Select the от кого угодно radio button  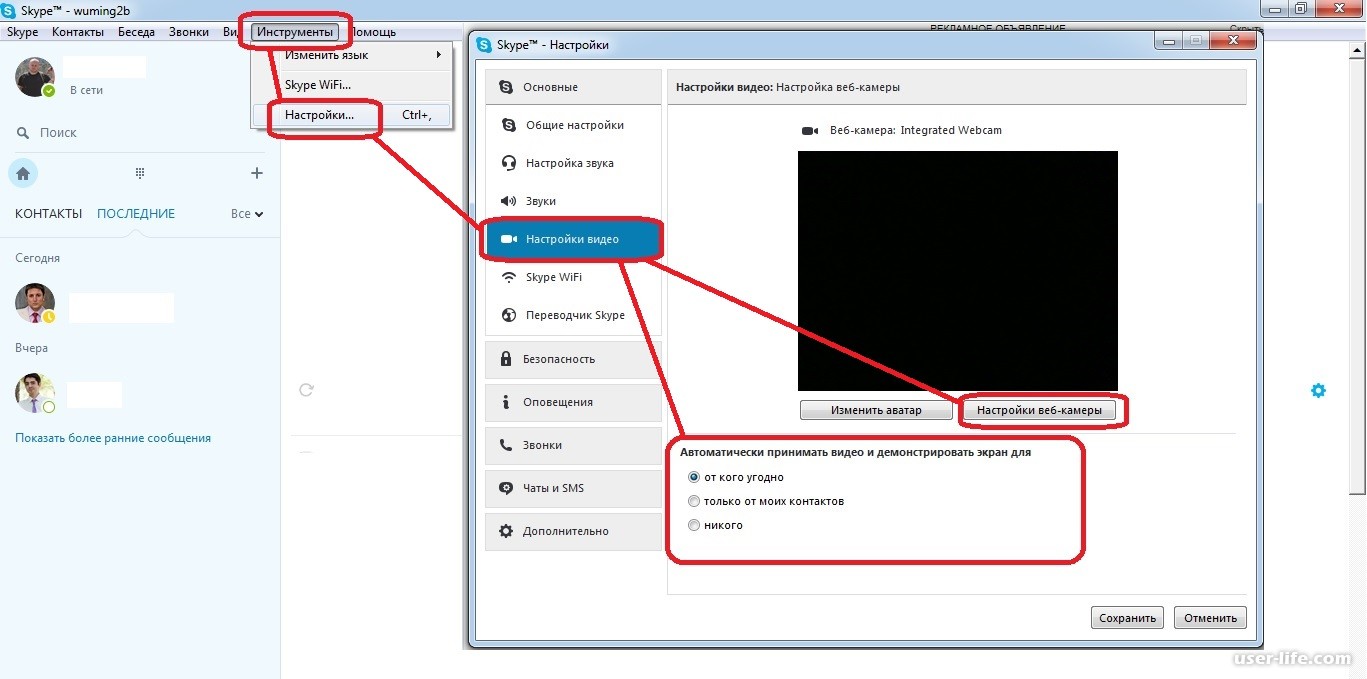click(694, 477)
